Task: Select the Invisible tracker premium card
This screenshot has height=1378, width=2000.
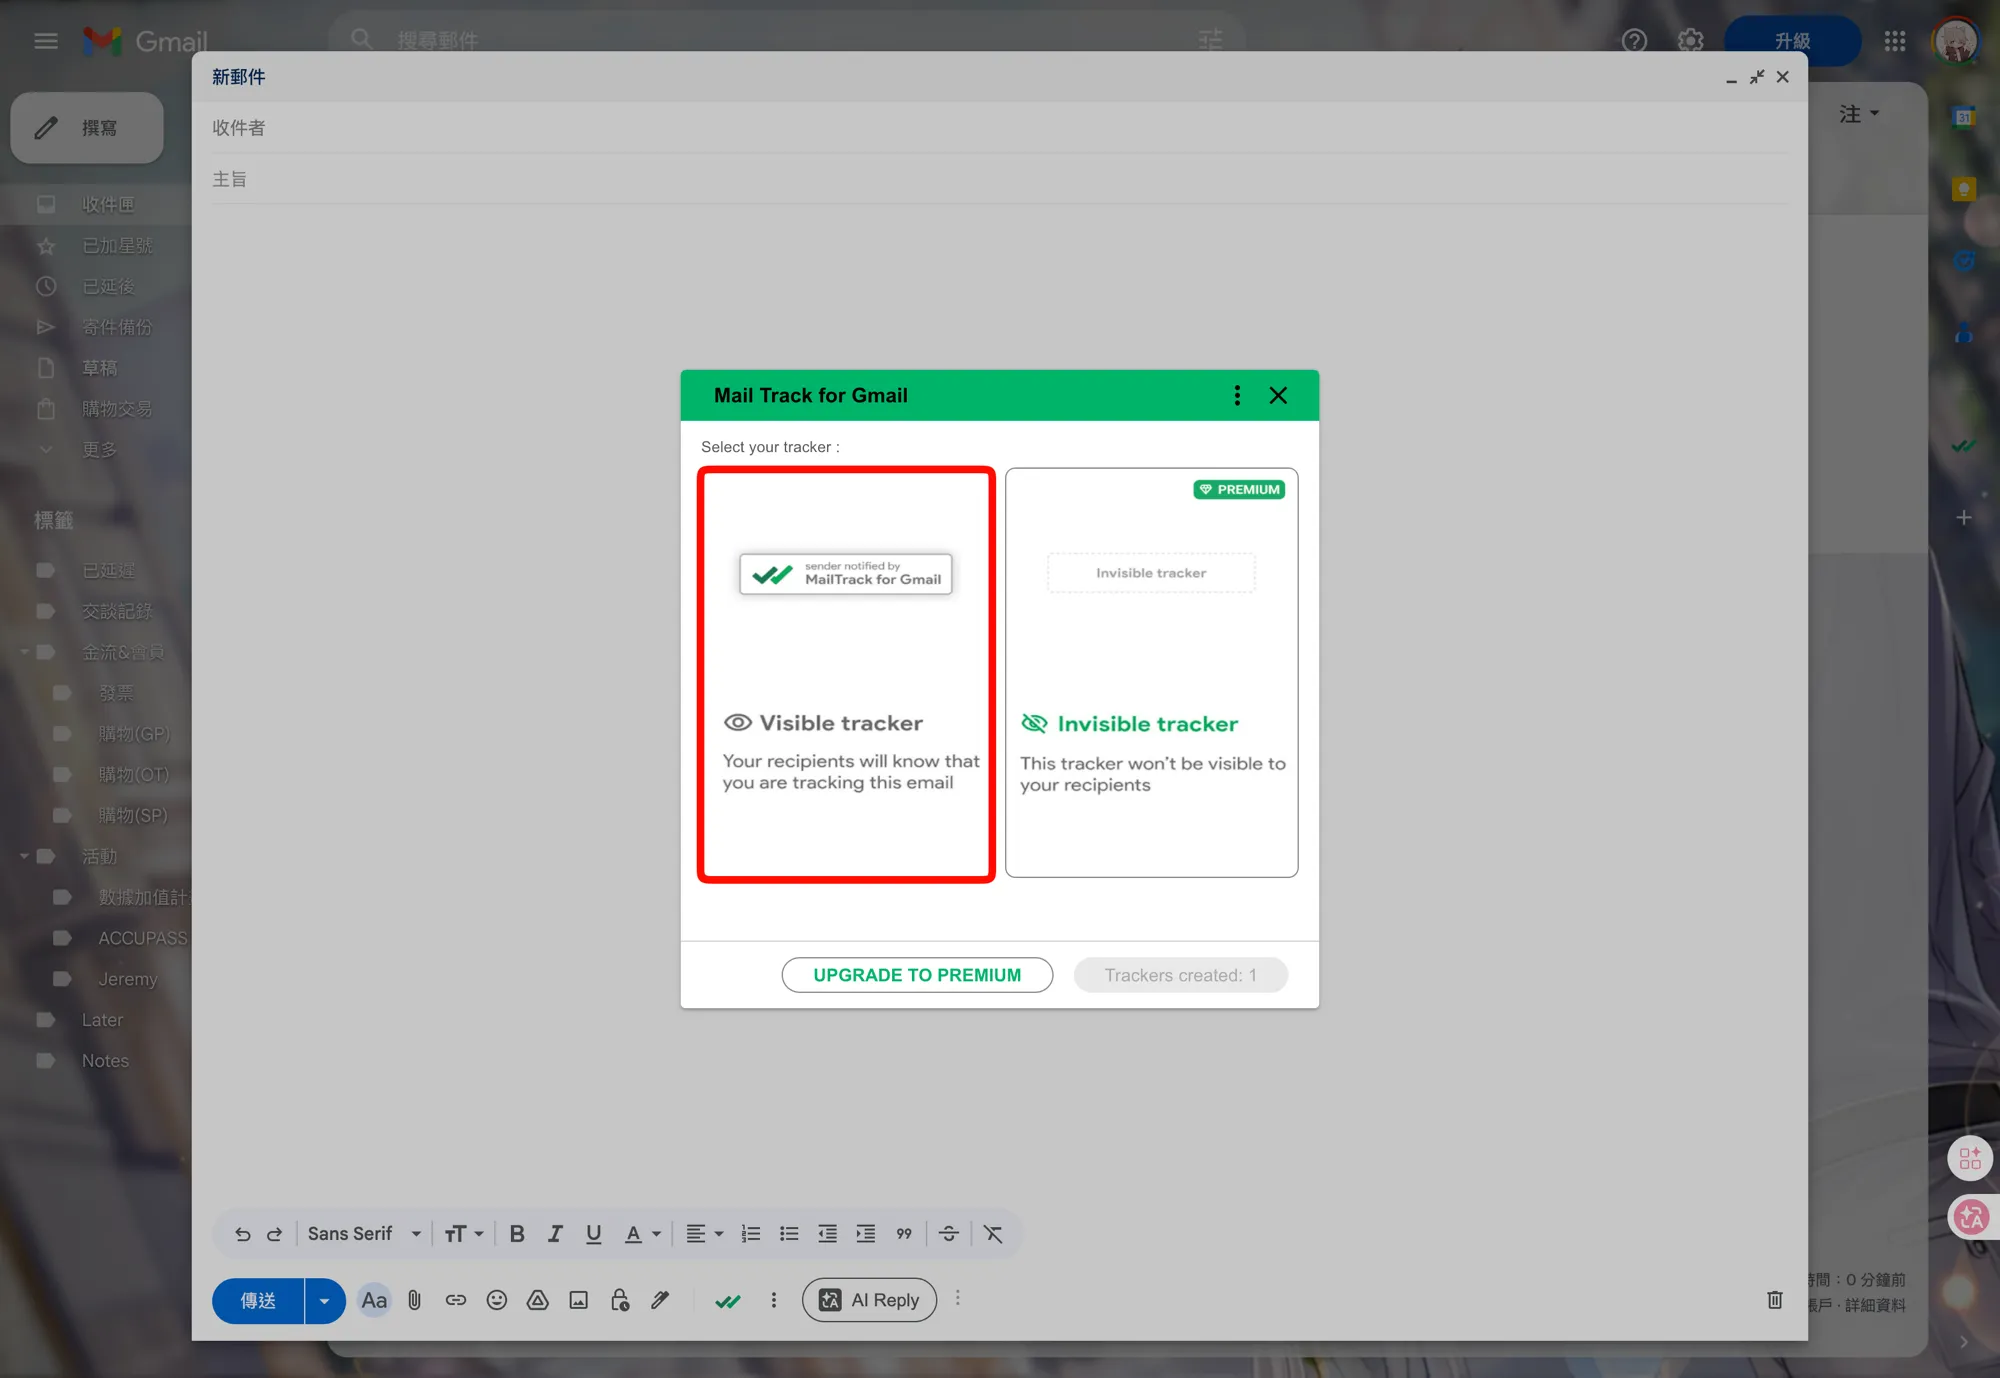Action: click(1151, 673)
